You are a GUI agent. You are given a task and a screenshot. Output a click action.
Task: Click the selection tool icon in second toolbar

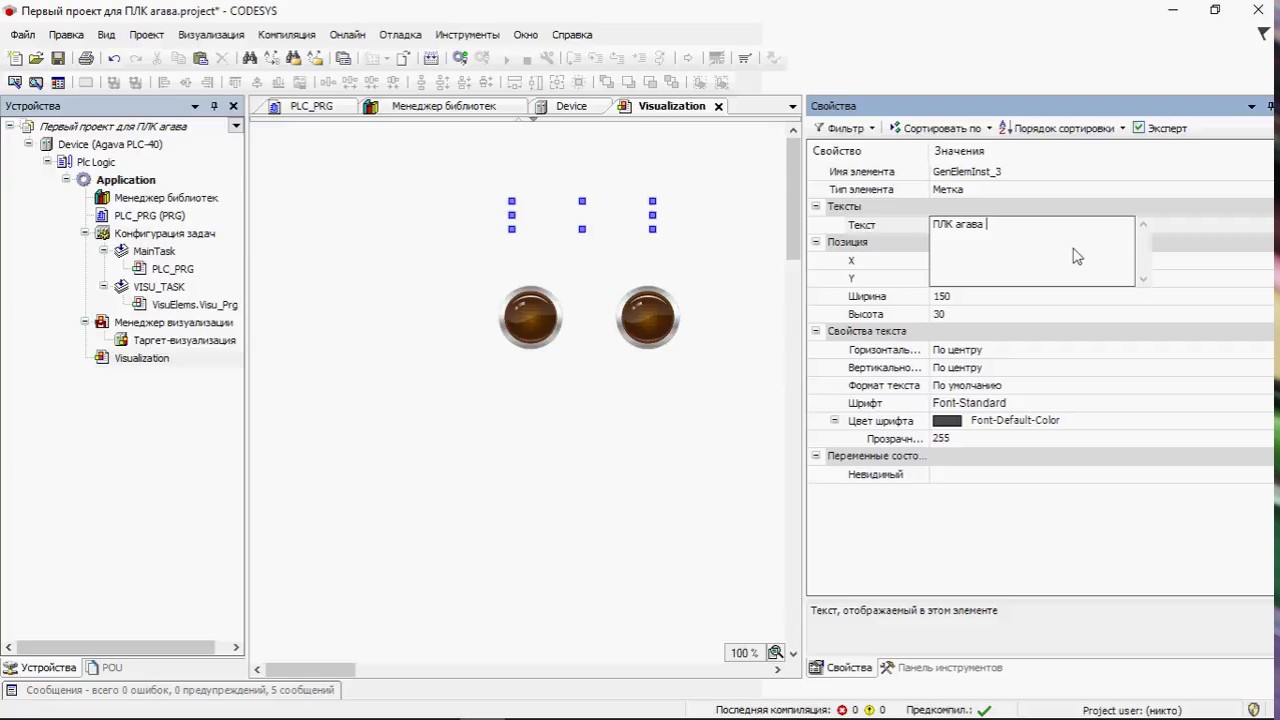click(x=15, y=83)
